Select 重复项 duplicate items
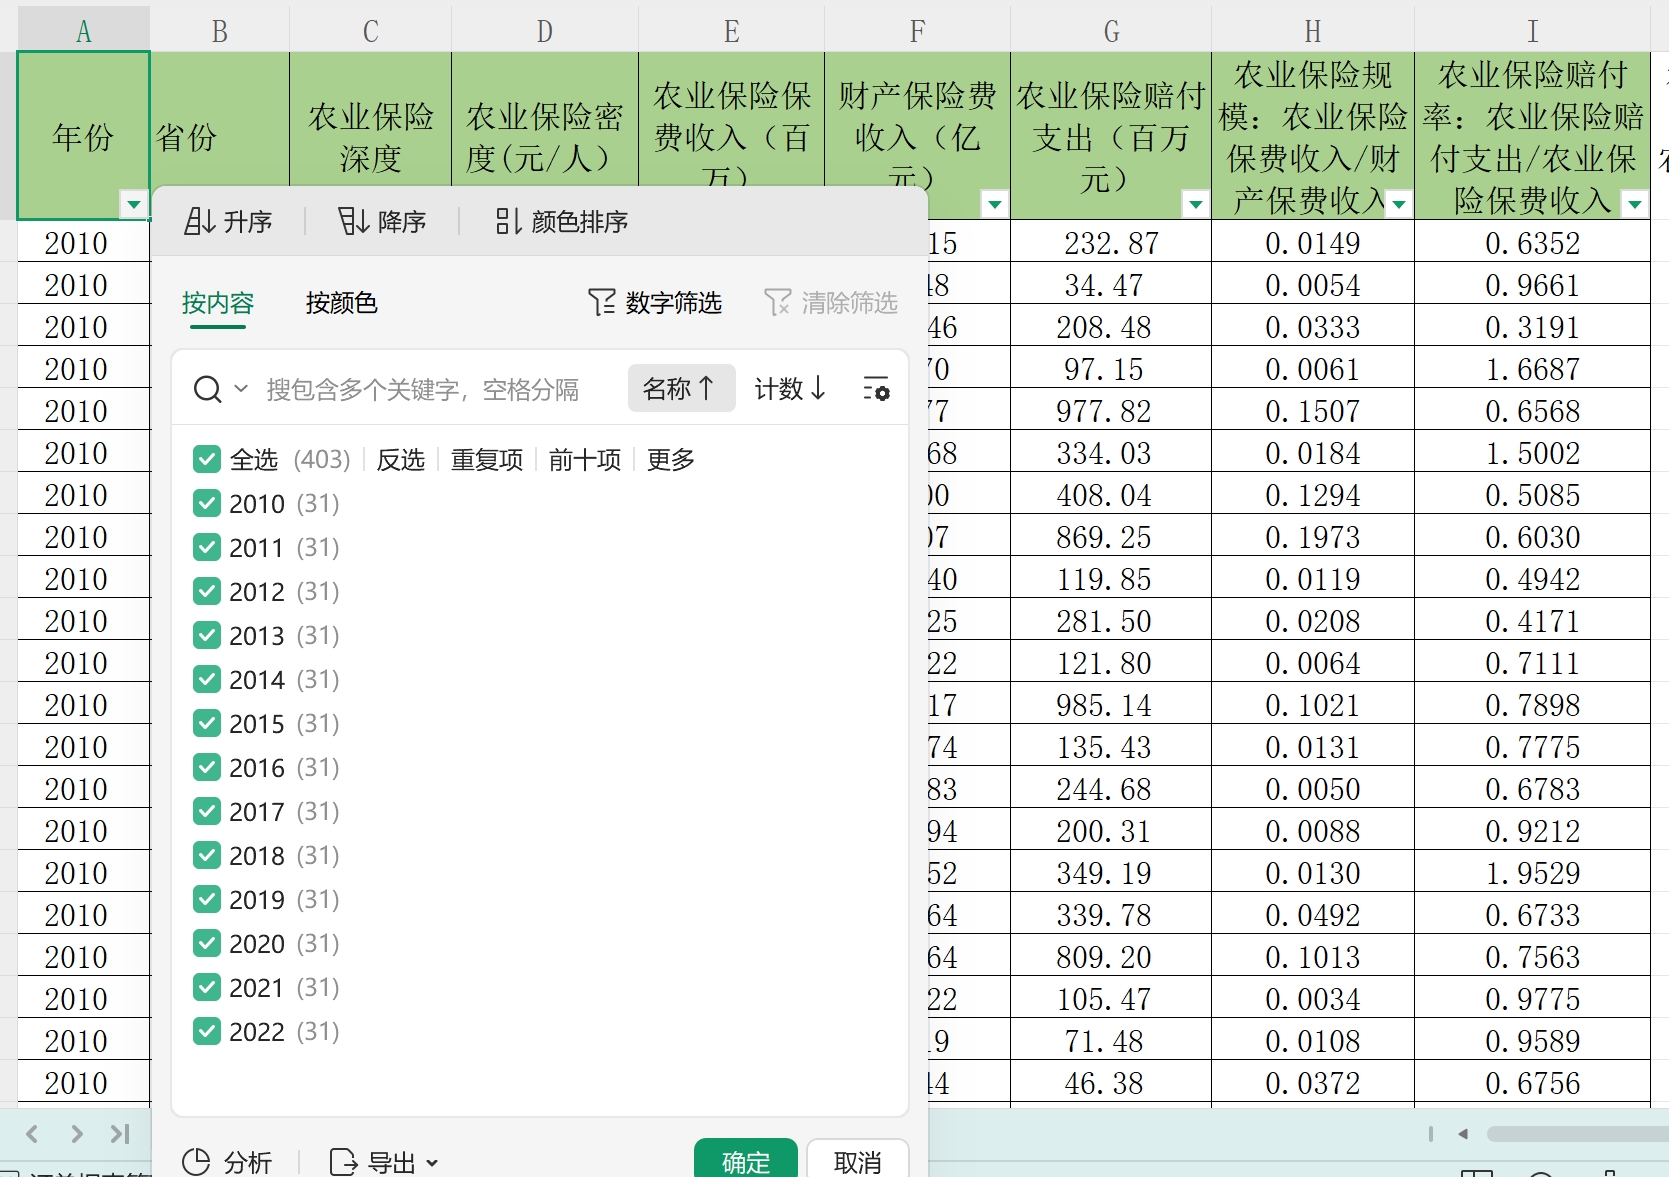The height and width of the screenshot is (1177, 1669). coord(487,459)
